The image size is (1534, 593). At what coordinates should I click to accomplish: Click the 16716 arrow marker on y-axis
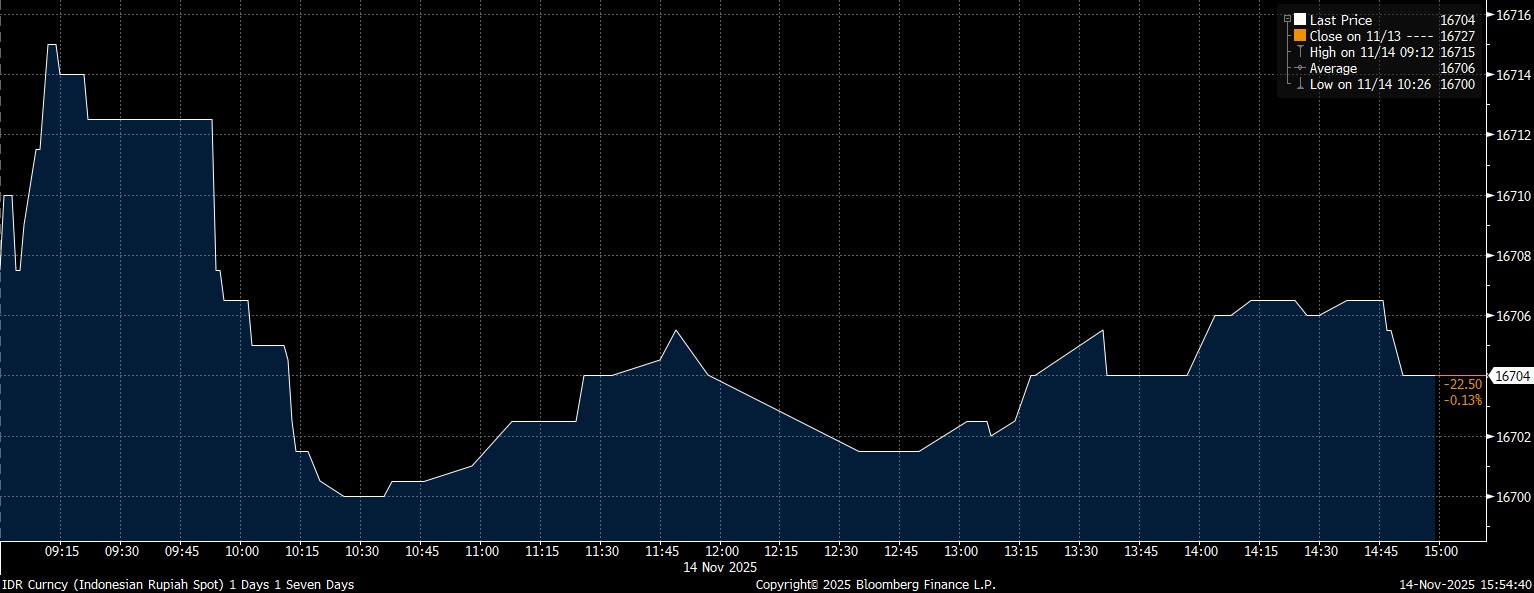click(1489, 14)
